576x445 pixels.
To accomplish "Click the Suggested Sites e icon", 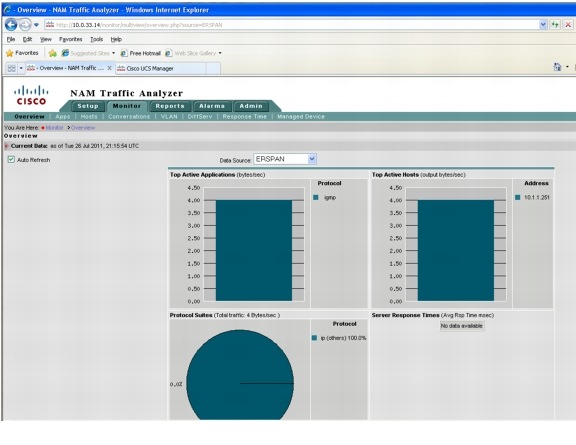I will click(x=65, y=53).
